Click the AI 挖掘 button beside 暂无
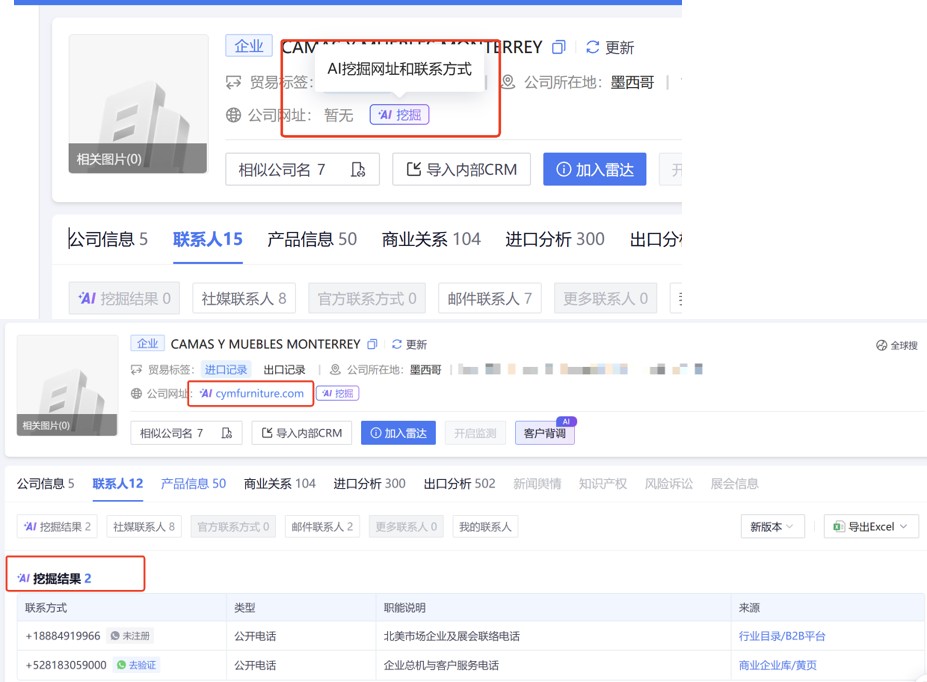 pyautogui.click(x=399, y=115)
